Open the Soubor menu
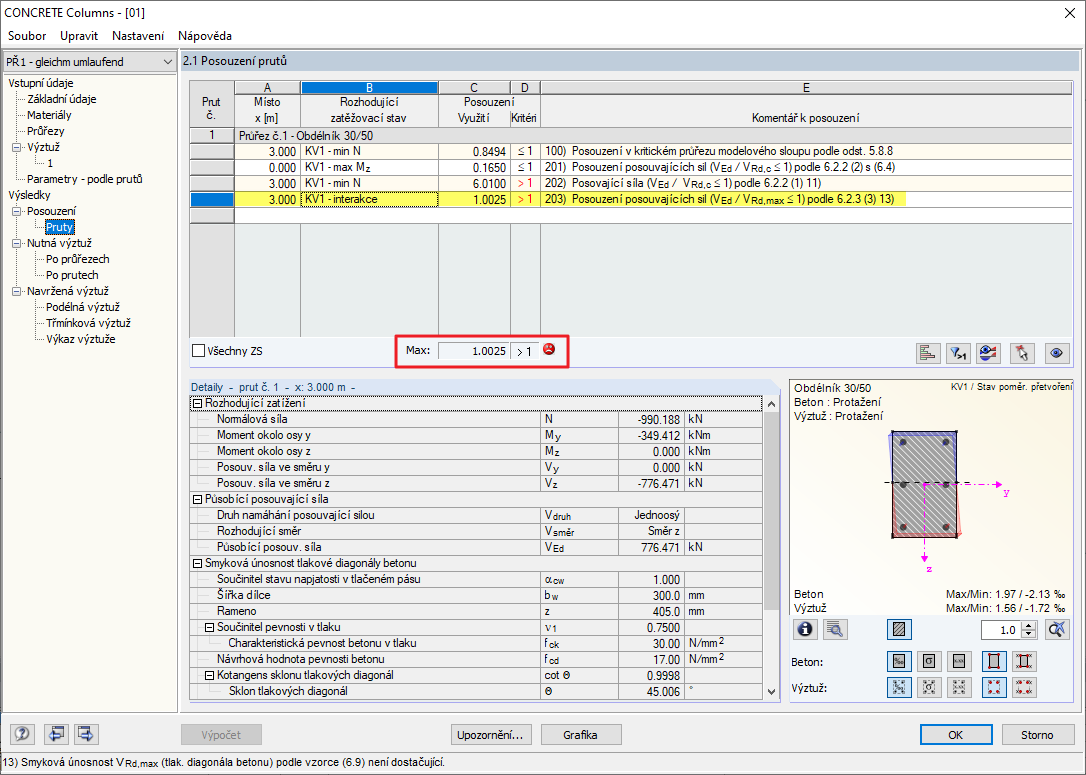Viewport: 1086px width, 775px height. pyautogui.click(x=27, y=36)
